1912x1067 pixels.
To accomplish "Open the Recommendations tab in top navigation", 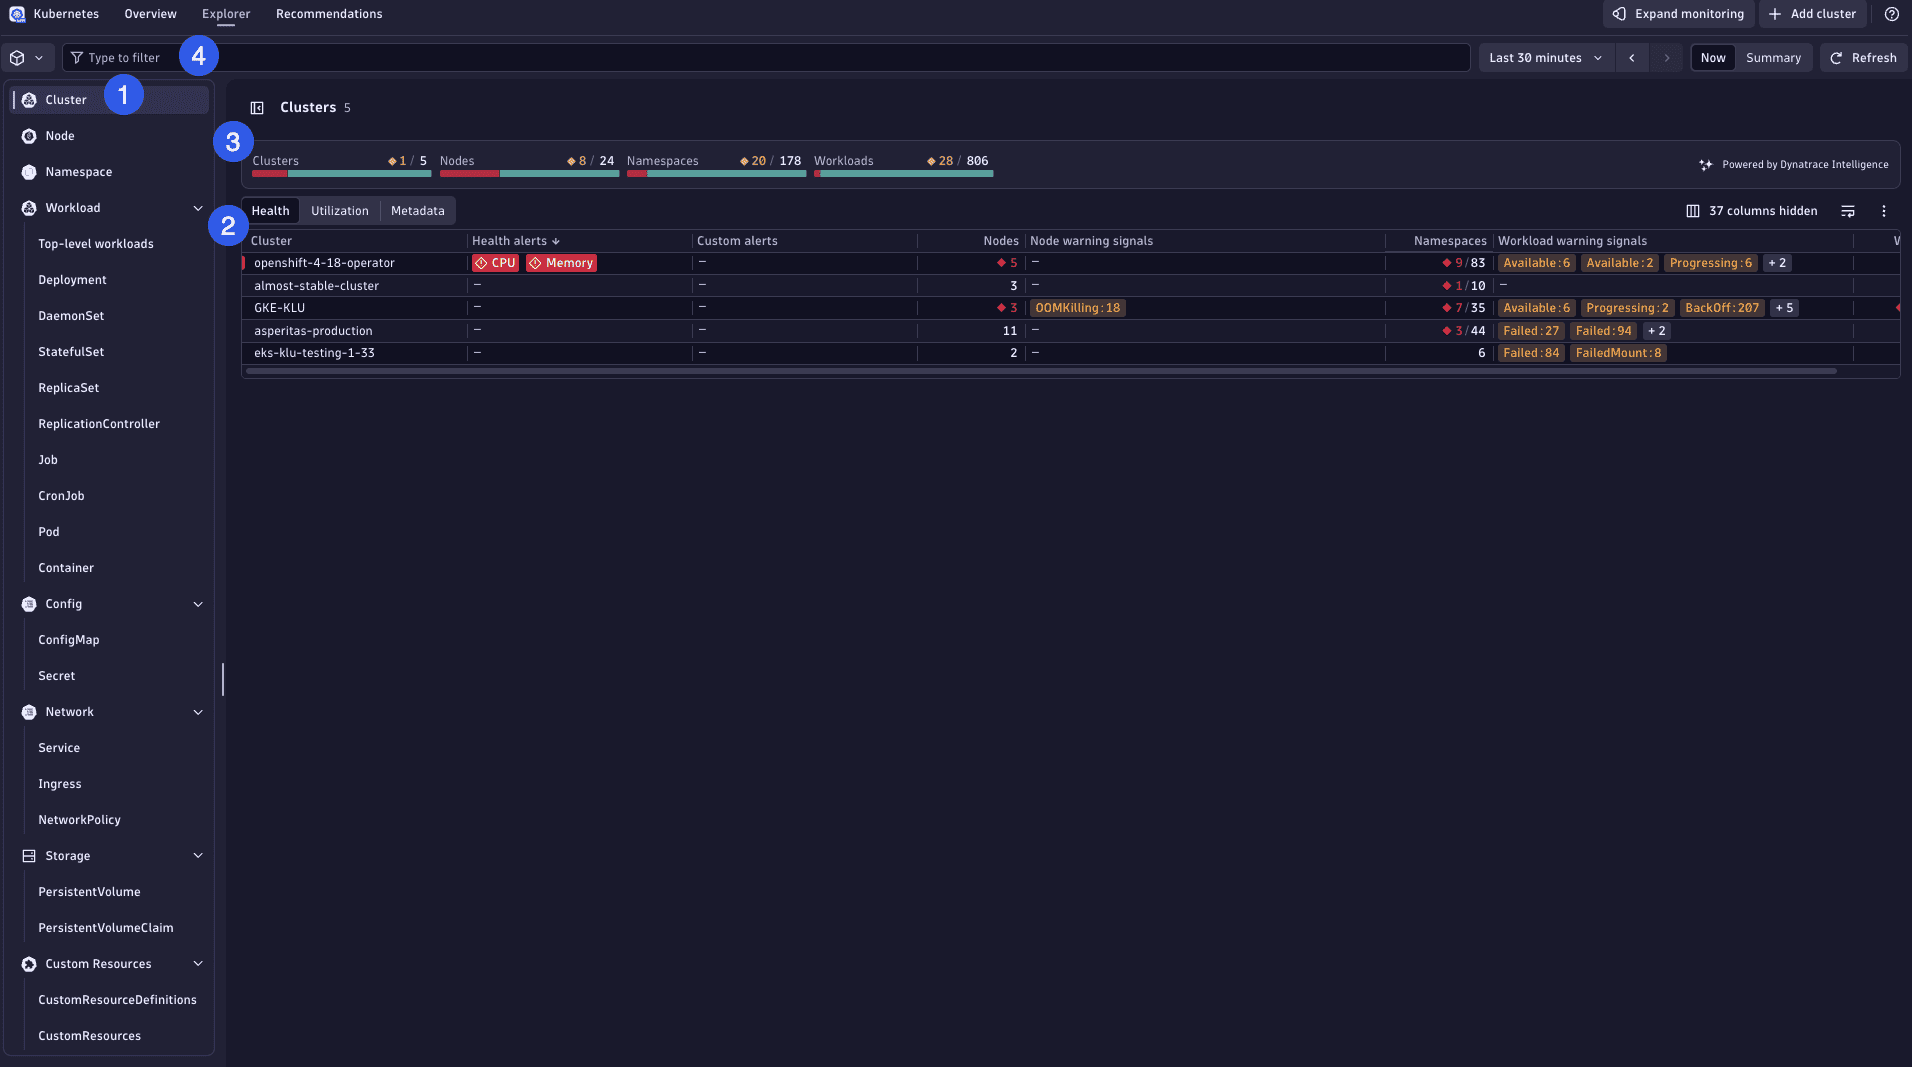I will [329, 14].
